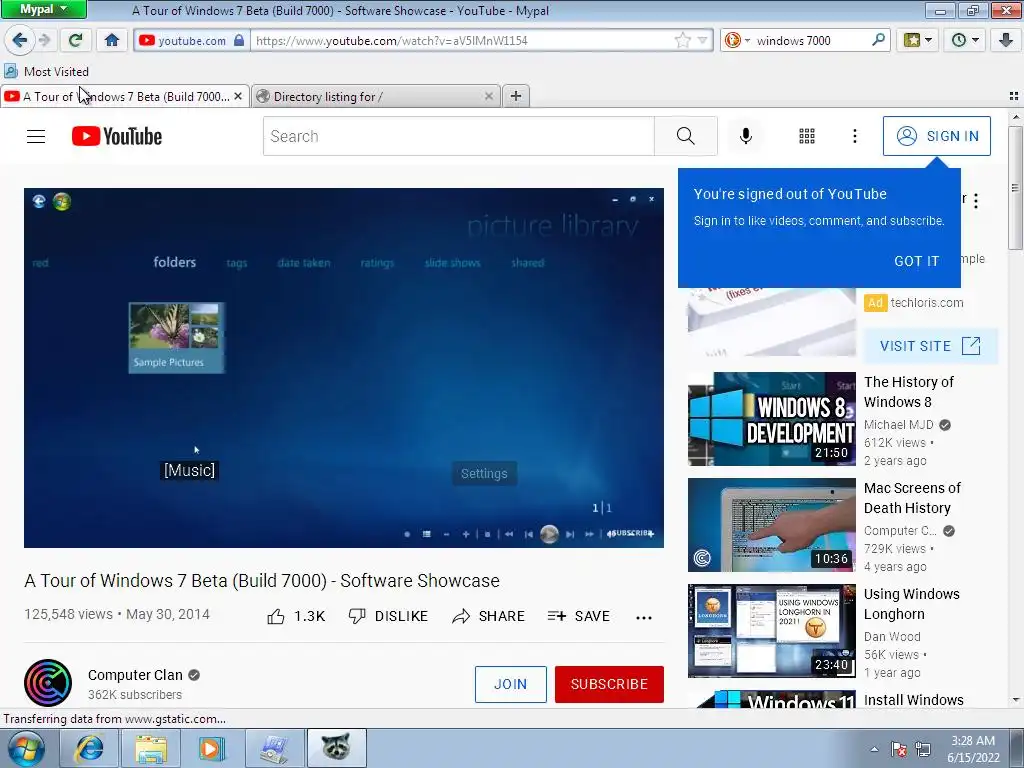Viewport: 1024px width, 768px height.
Task: Open the Mac Screens of Death History thumbnail
Action: (772, 524)
